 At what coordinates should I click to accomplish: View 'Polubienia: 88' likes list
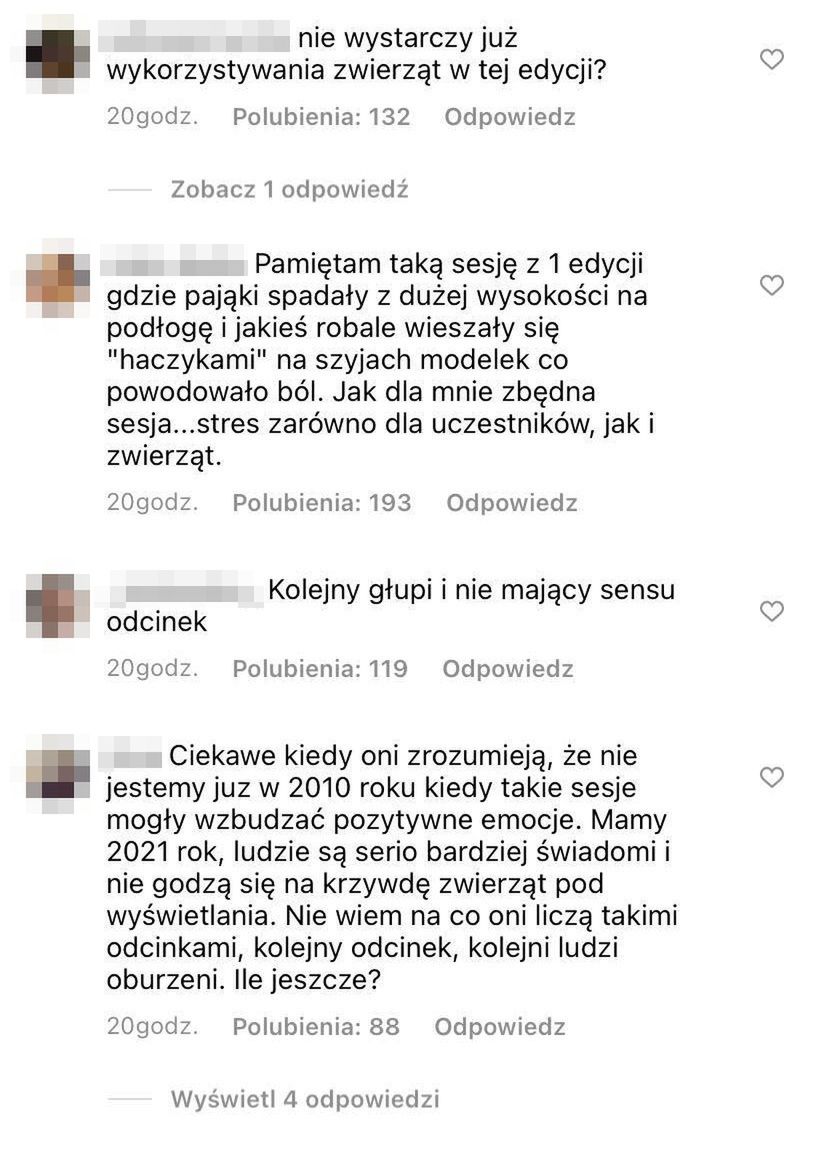point(316,1026)
